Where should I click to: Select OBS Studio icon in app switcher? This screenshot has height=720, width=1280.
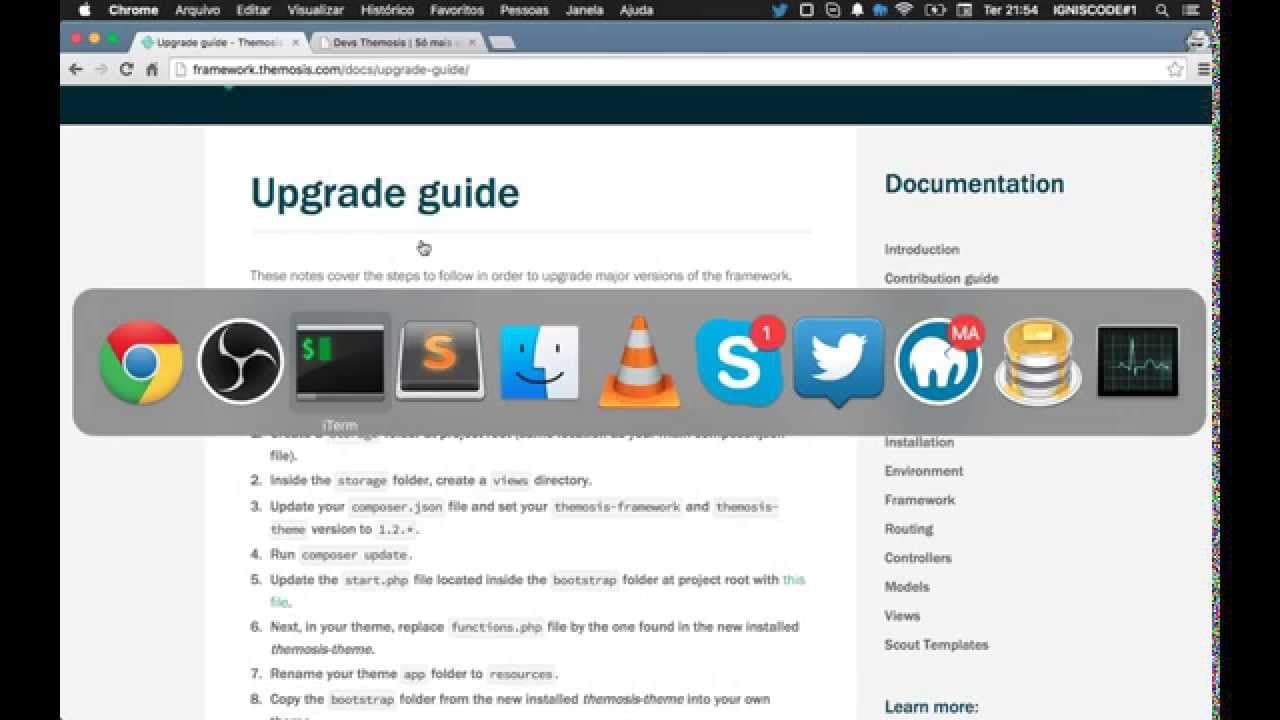click(x=240, y=362)
